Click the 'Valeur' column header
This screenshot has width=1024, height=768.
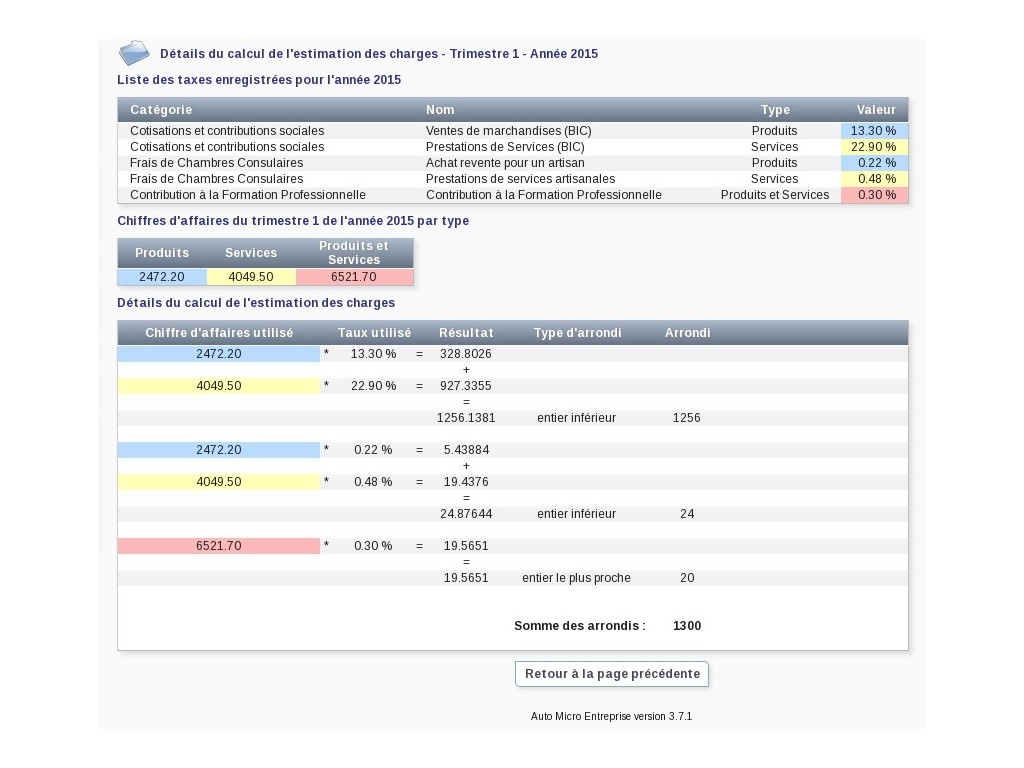(x=876, y=110)
